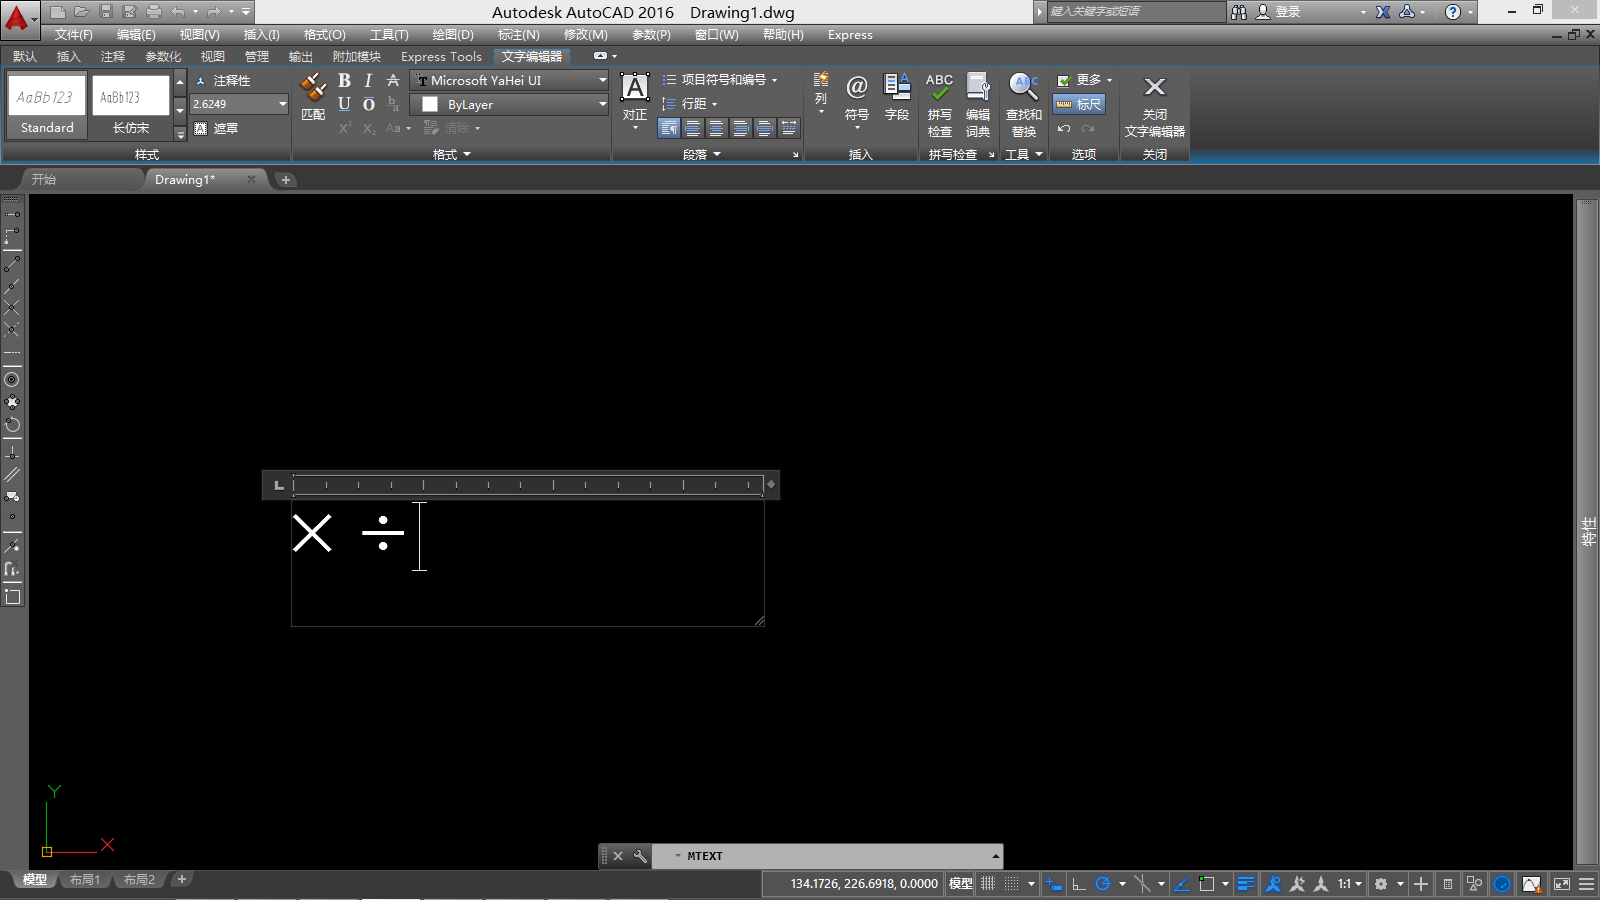Toggle Ortho mode in the status bar
Viewport: 1600px width, 900px height.
point(1079,884)
